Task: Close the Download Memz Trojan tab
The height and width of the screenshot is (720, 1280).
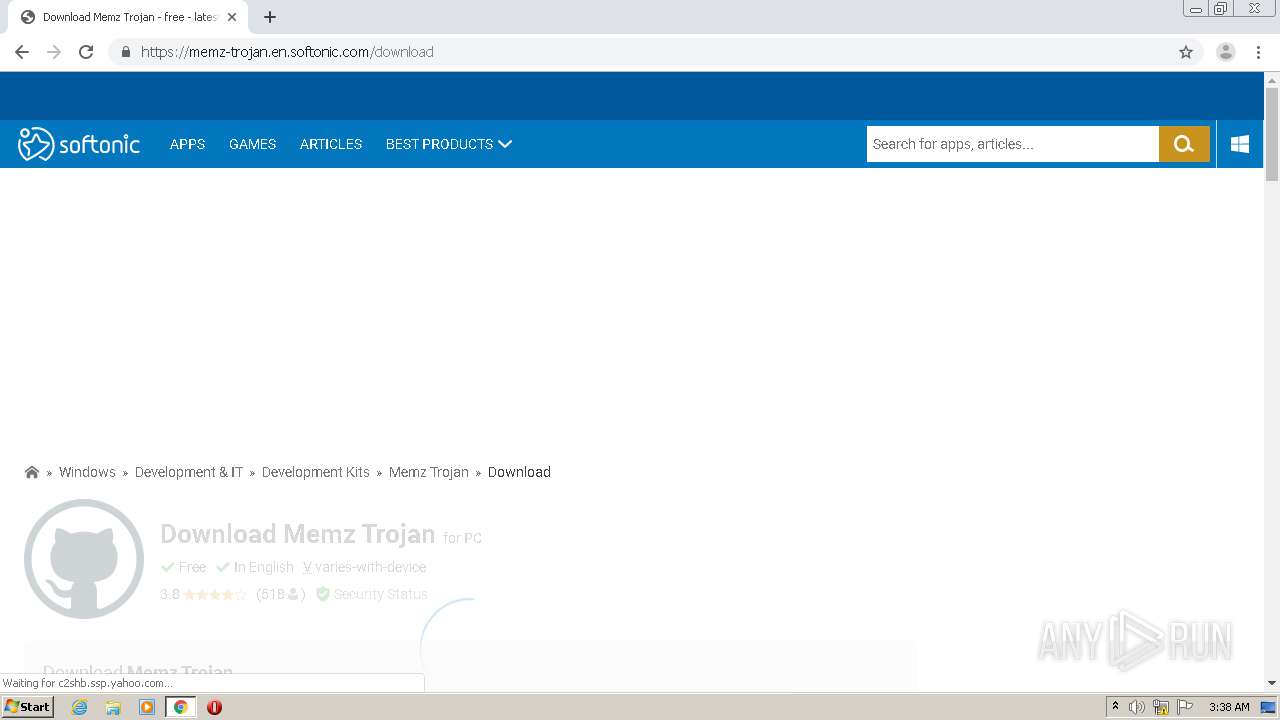Action: click(x=233, y=17)
